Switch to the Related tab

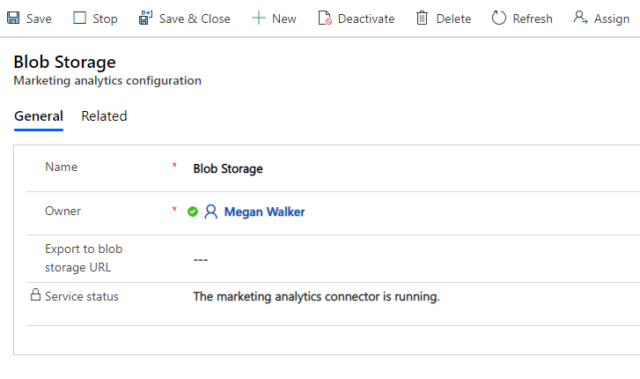click(104, 116)
